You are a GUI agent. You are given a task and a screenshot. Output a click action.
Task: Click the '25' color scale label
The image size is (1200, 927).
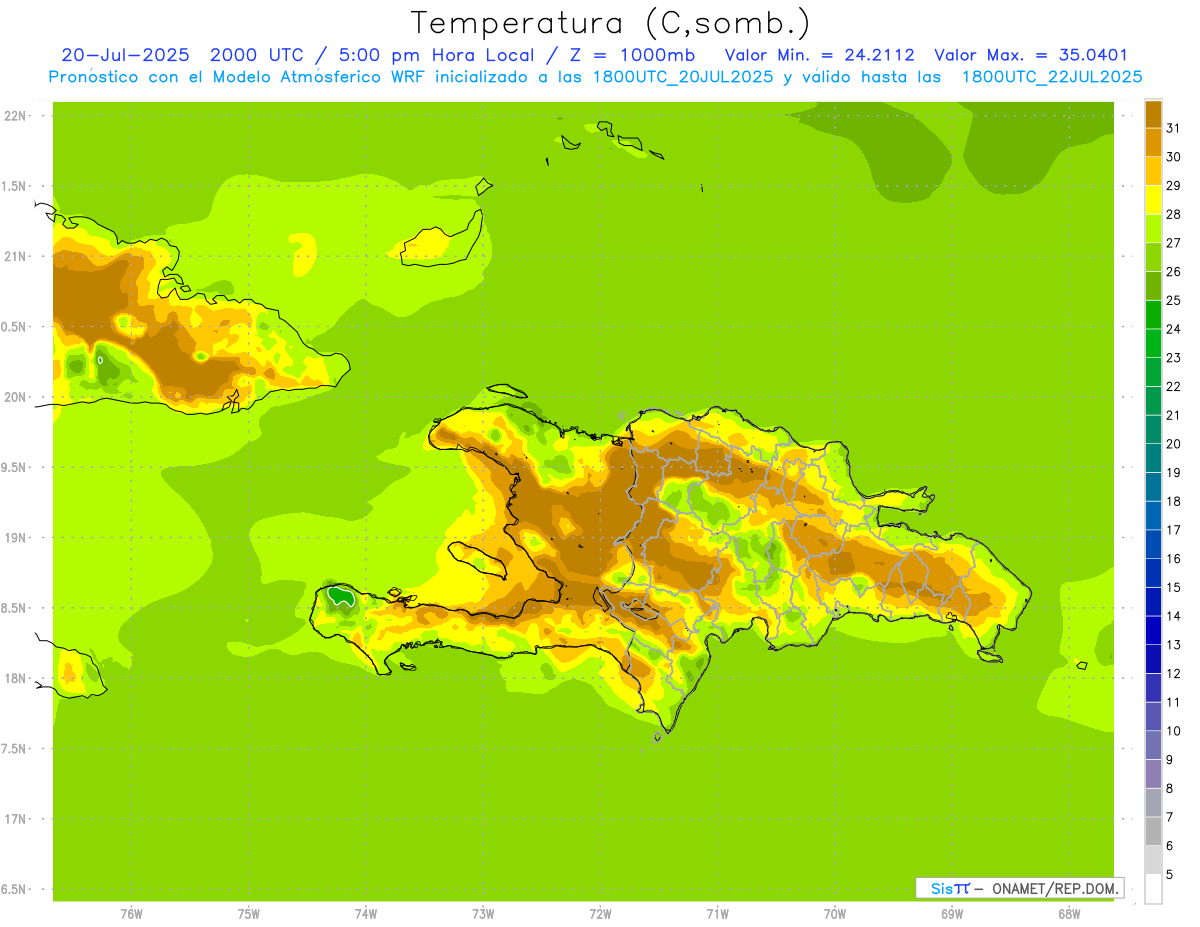(x=1174, y=300)
